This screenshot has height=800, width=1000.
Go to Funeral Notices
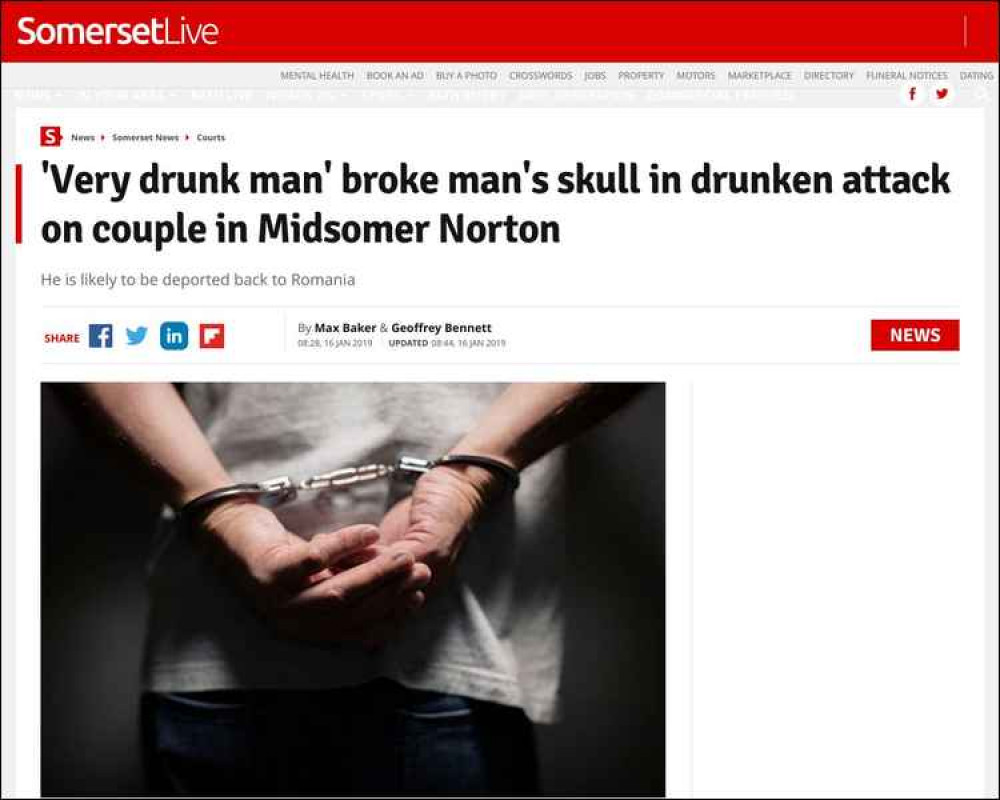pyautogui.click(x=907, y=75)
